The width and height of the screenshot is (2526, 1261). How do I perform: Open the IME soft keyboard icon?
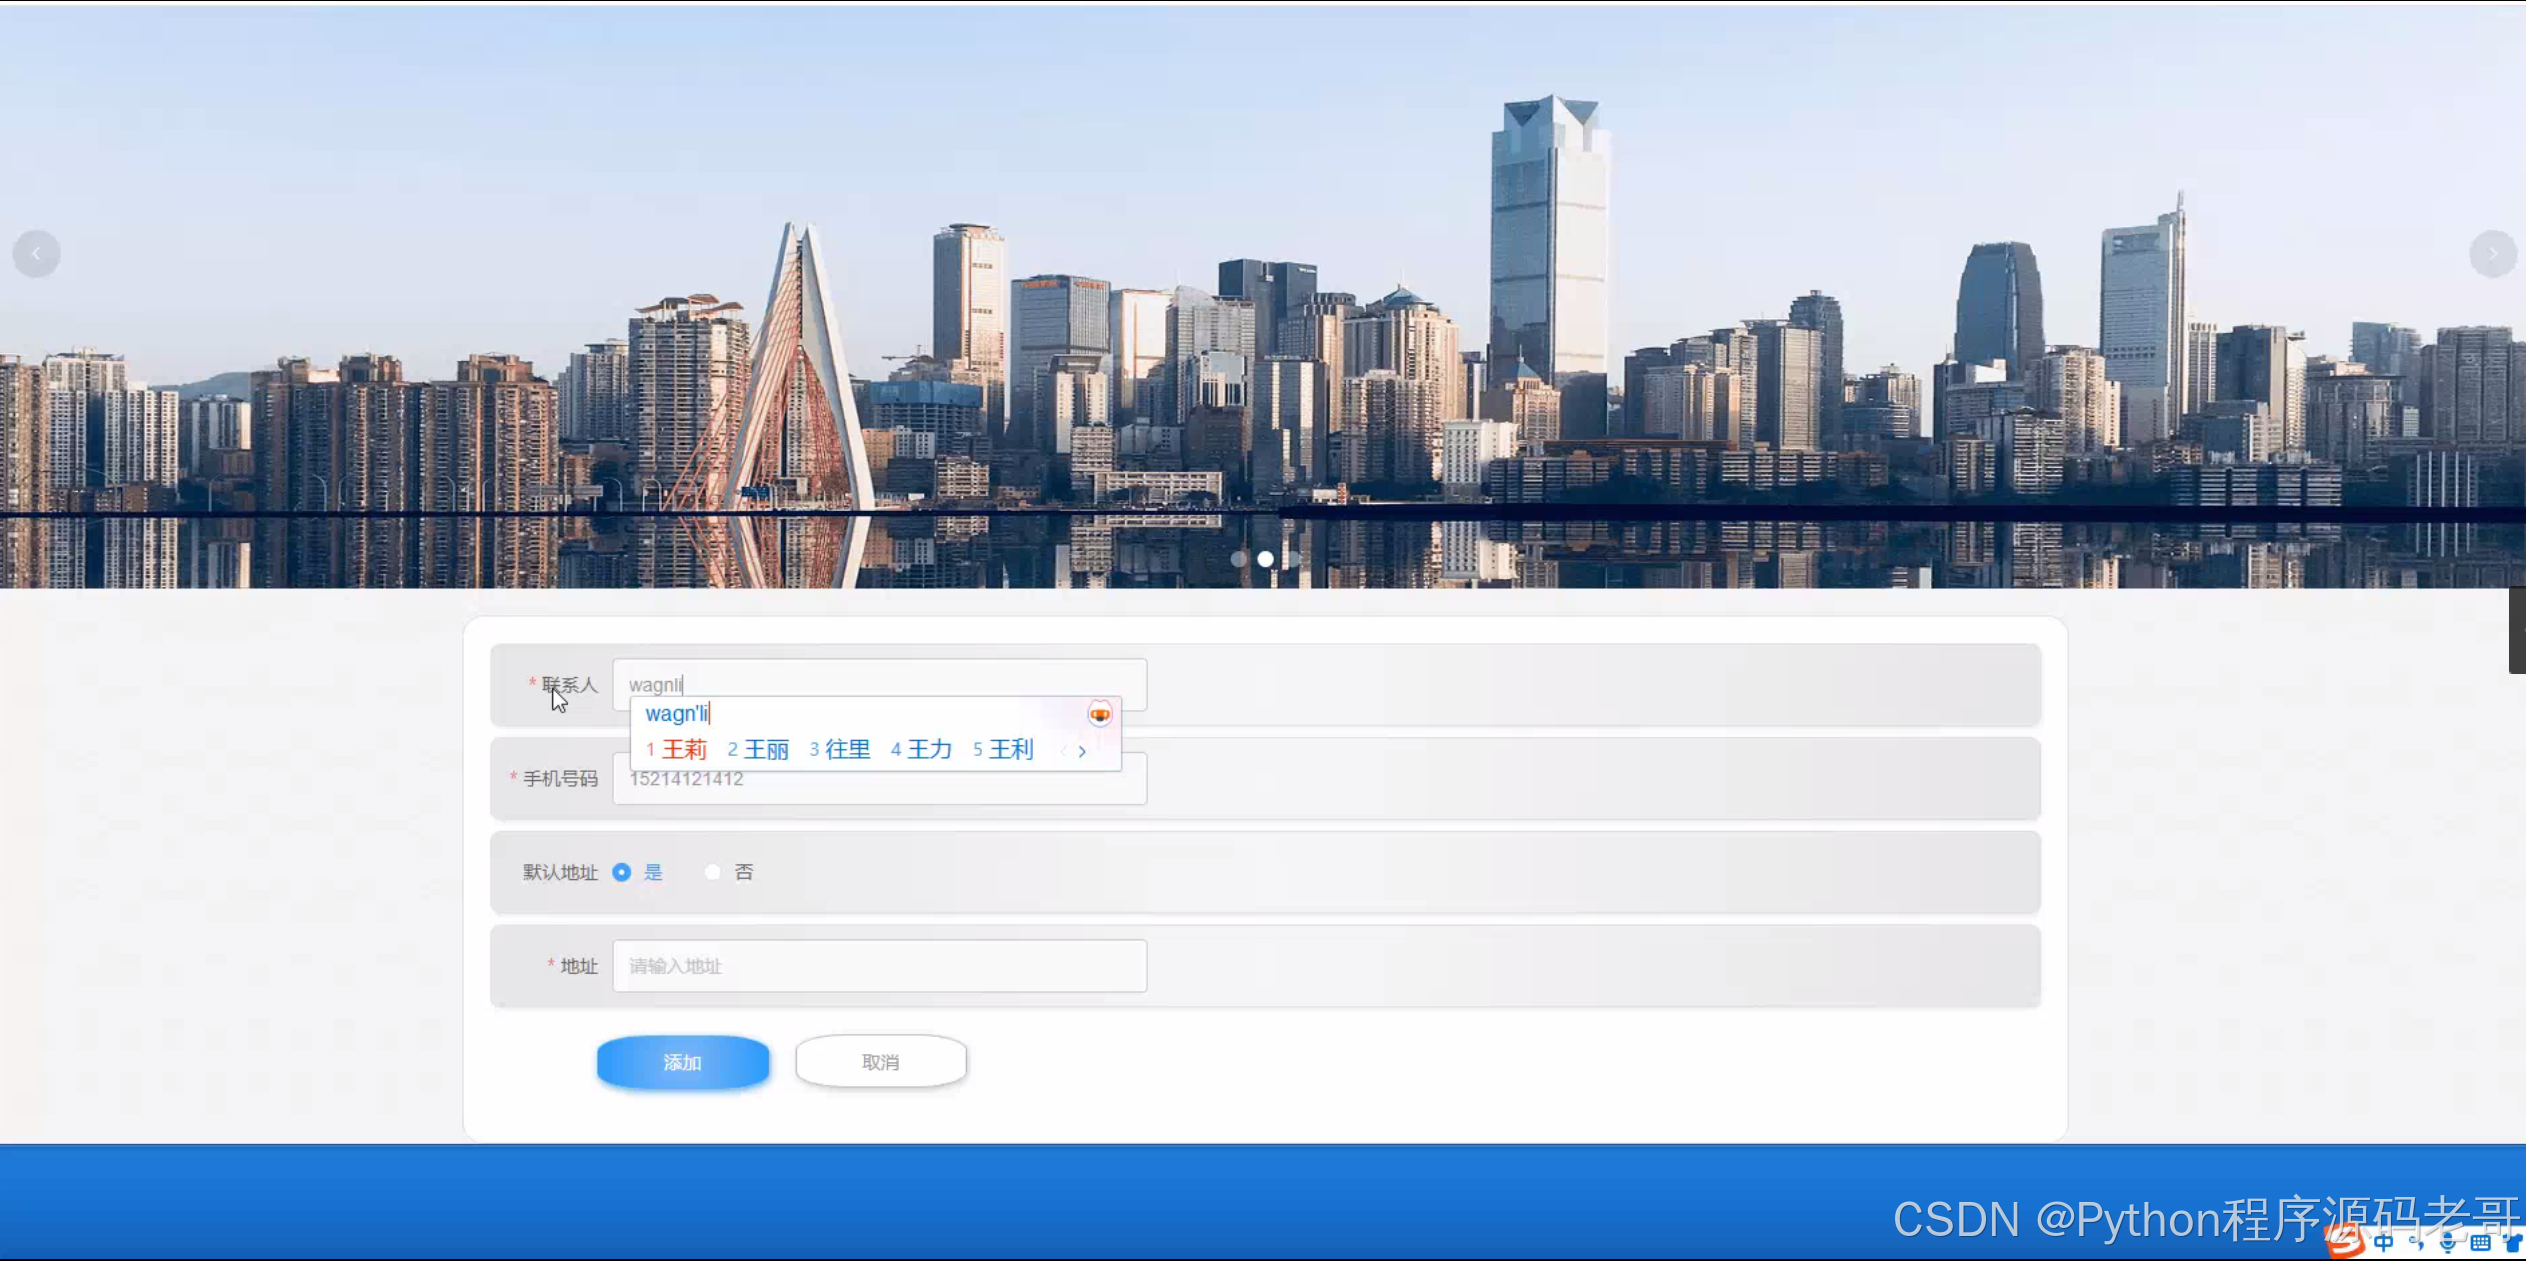(2480, 1242)
